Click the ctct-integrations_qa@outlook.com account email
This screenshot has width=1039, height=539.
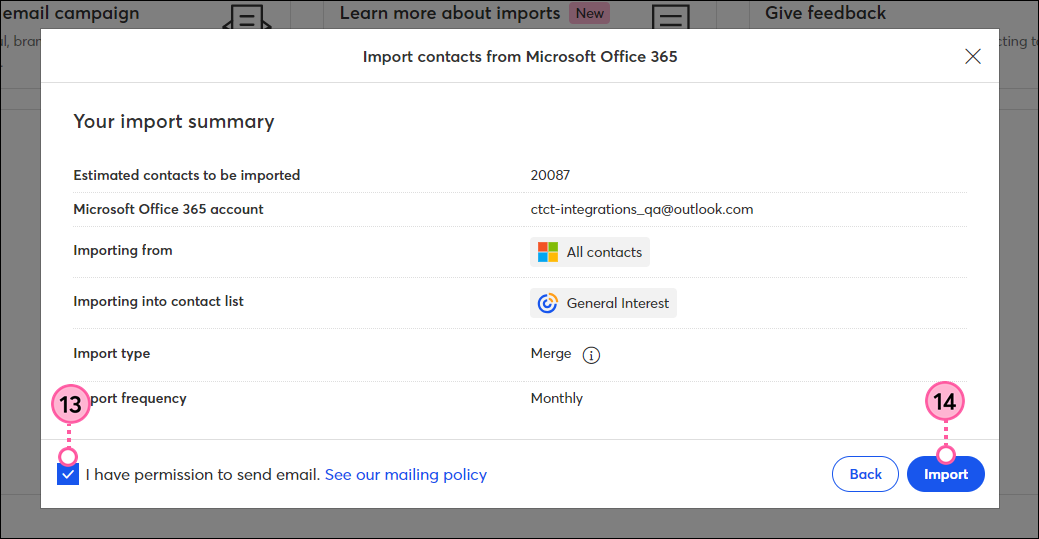click(641, 210)
